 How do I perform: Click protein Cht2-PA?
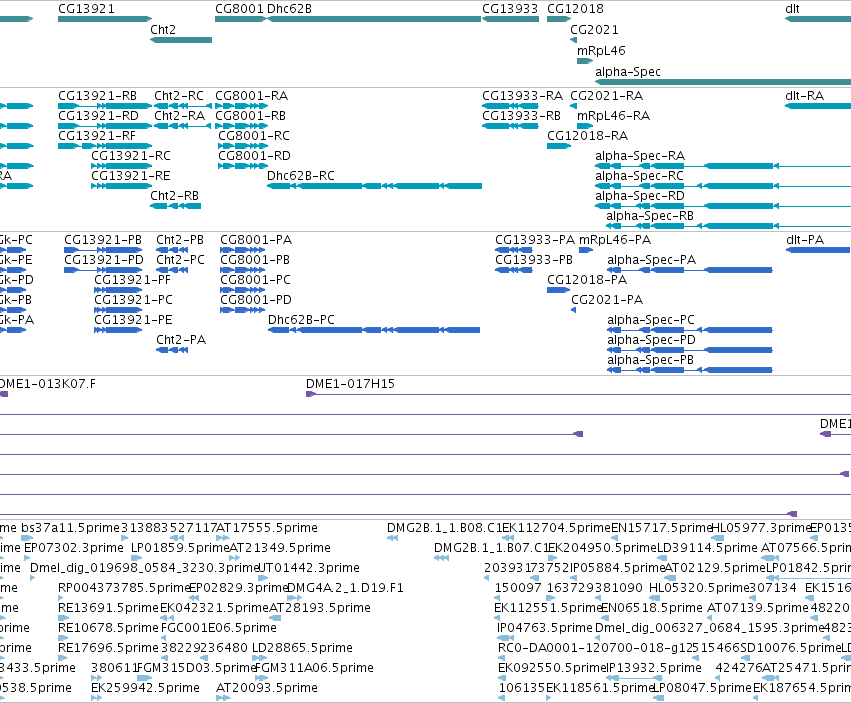pyautogui.click(x=181, y=340)
